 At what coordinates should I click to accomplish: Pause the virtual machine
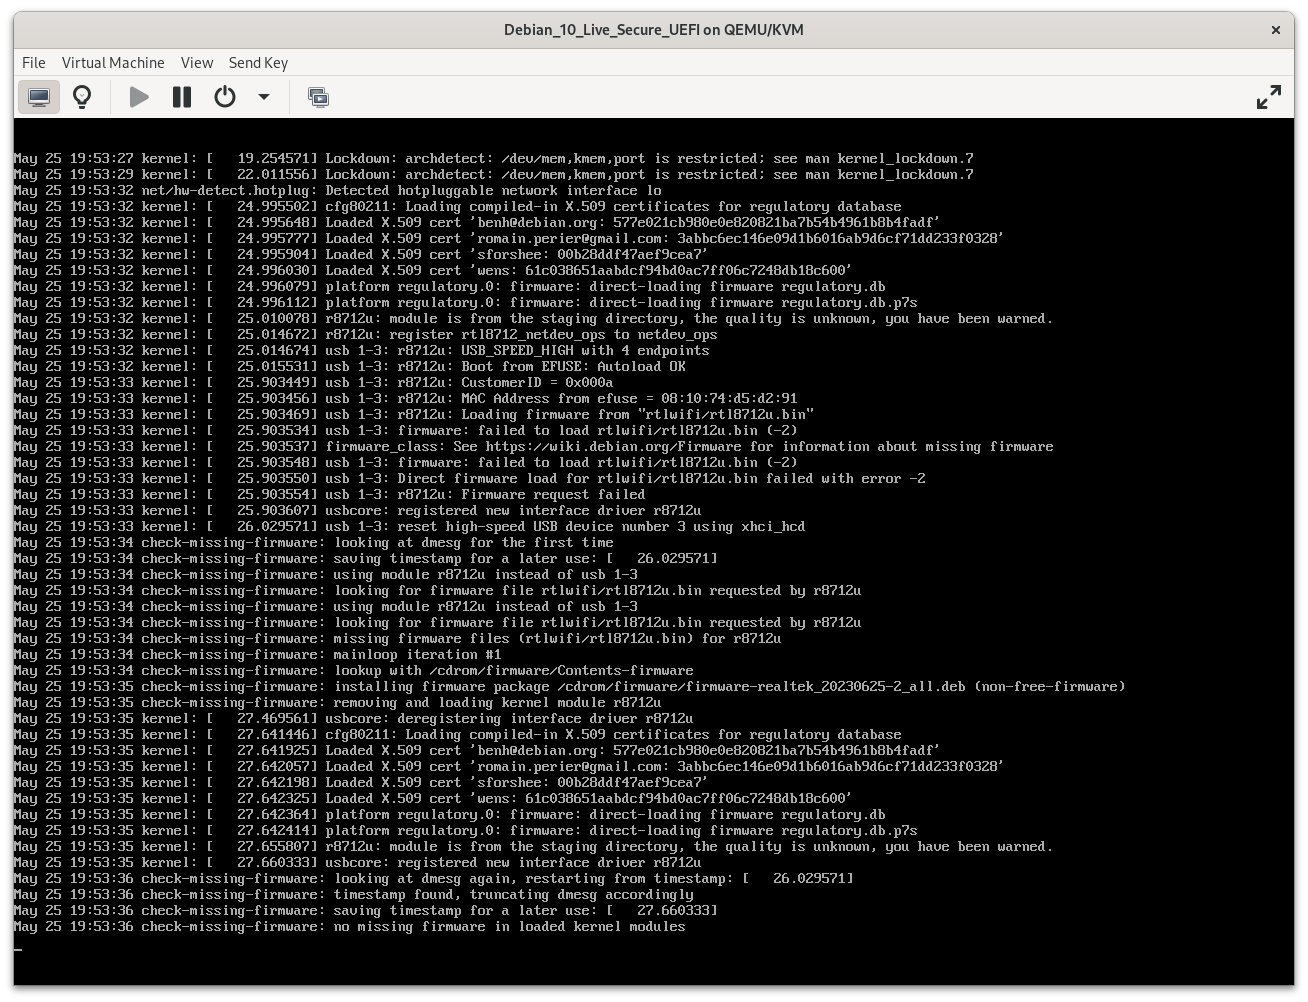(x=182, y=97)
